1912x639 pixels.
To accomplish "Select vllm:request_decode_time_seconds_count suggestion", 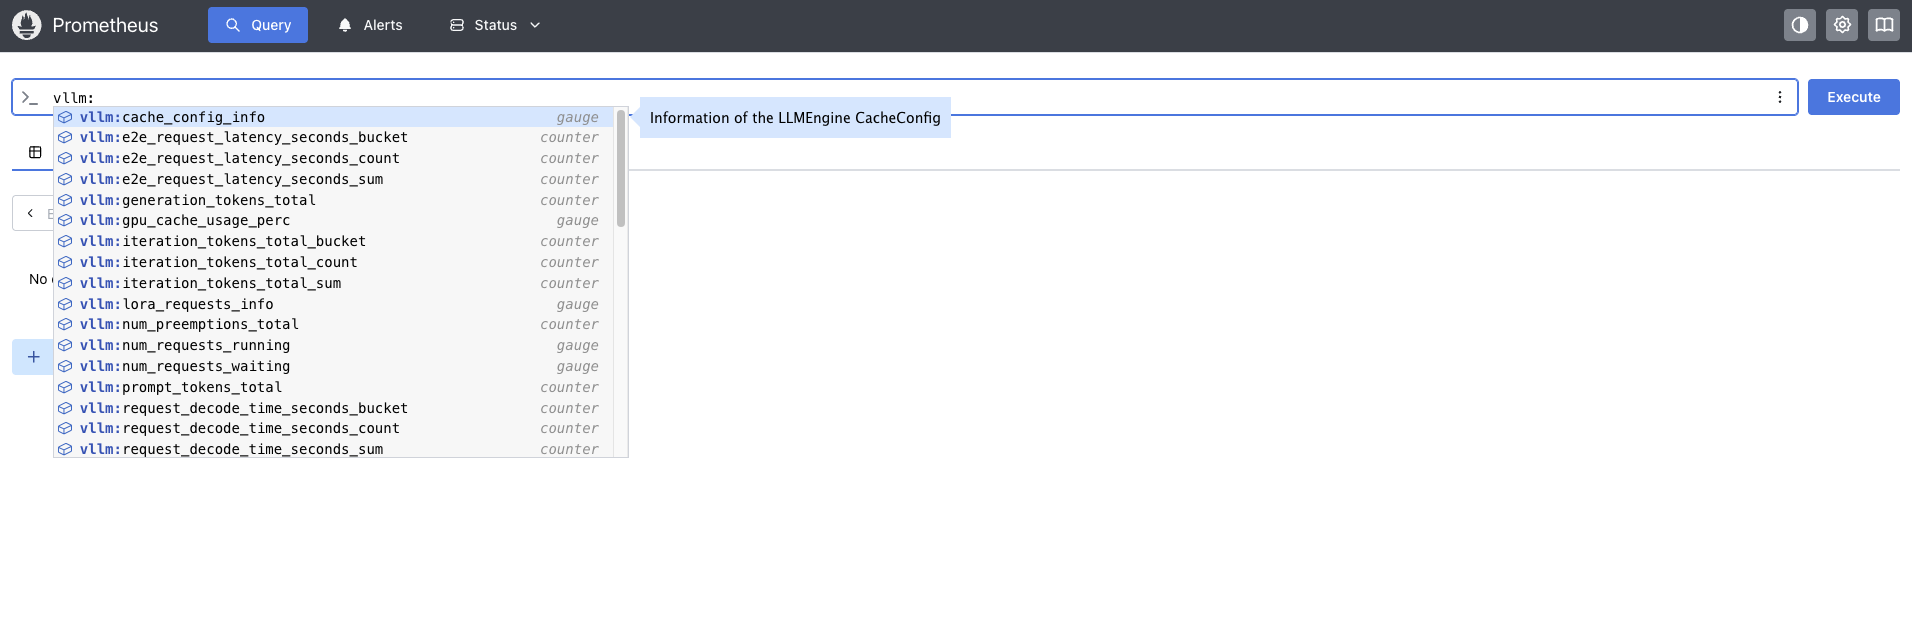I will (x=334, y=428).
